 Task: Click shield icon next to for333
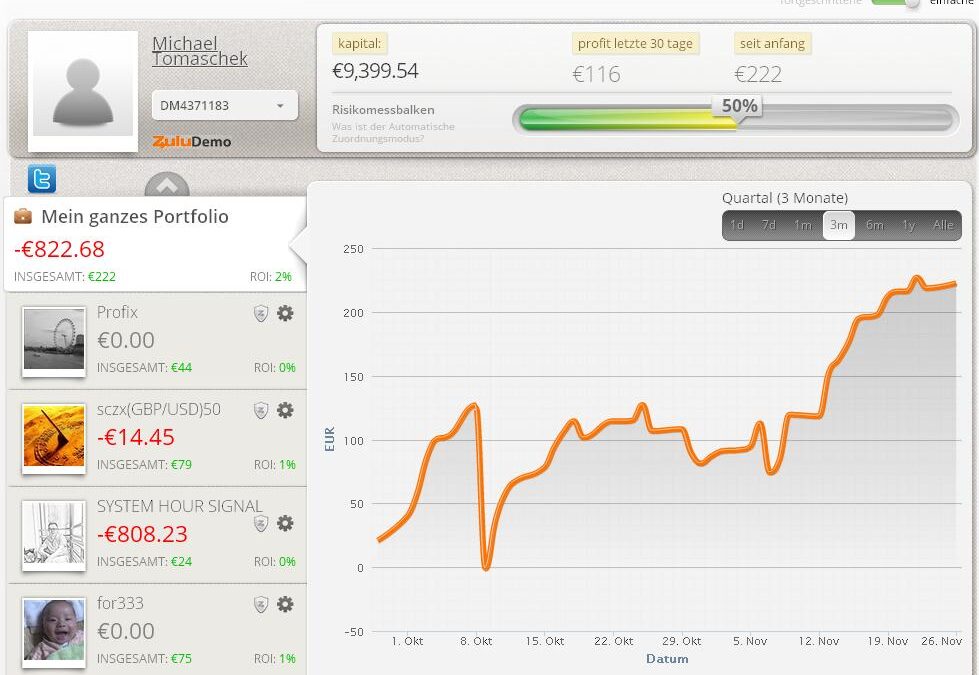(x=261, y=604)
